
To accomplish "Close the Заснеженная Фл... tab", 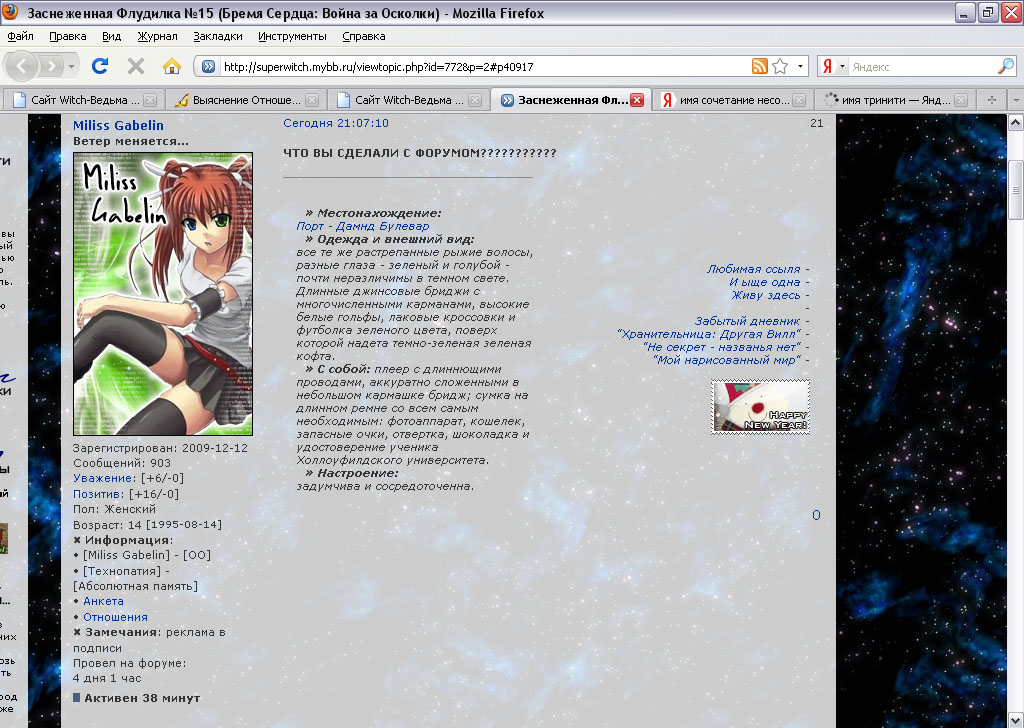I will [x=637, y=100].
